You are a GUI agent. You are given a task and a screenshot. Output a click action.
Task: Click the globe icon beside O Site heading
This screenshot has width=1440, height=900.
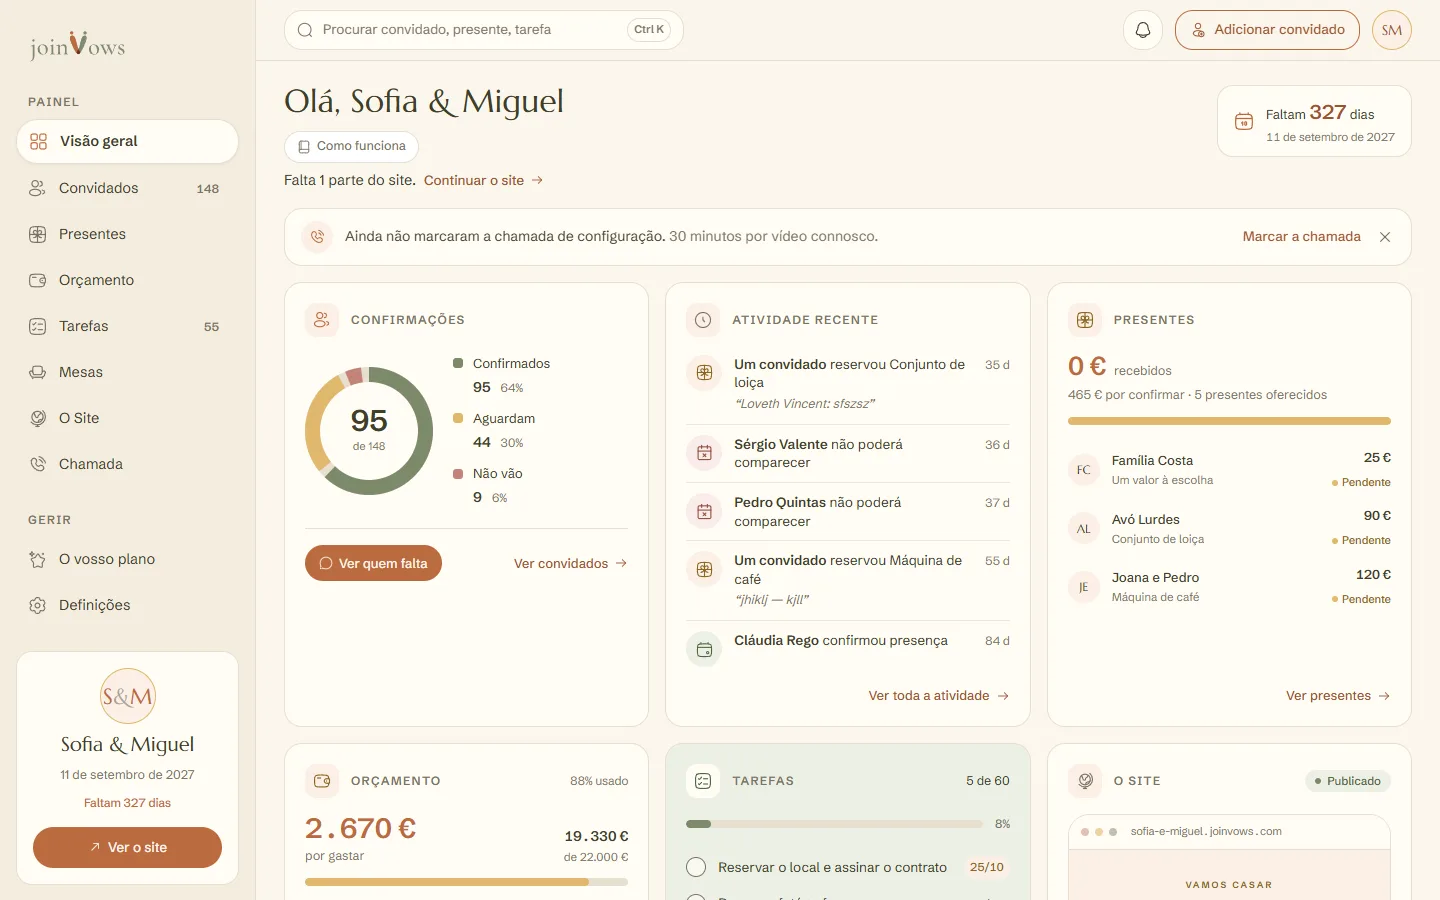click(1085, 781)
